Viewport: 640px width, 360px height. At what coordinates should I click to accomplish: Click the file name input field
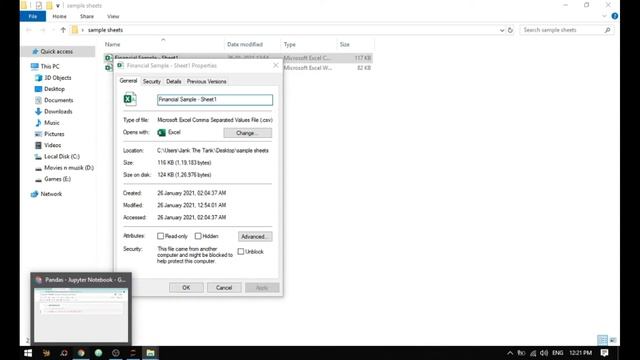215,100
